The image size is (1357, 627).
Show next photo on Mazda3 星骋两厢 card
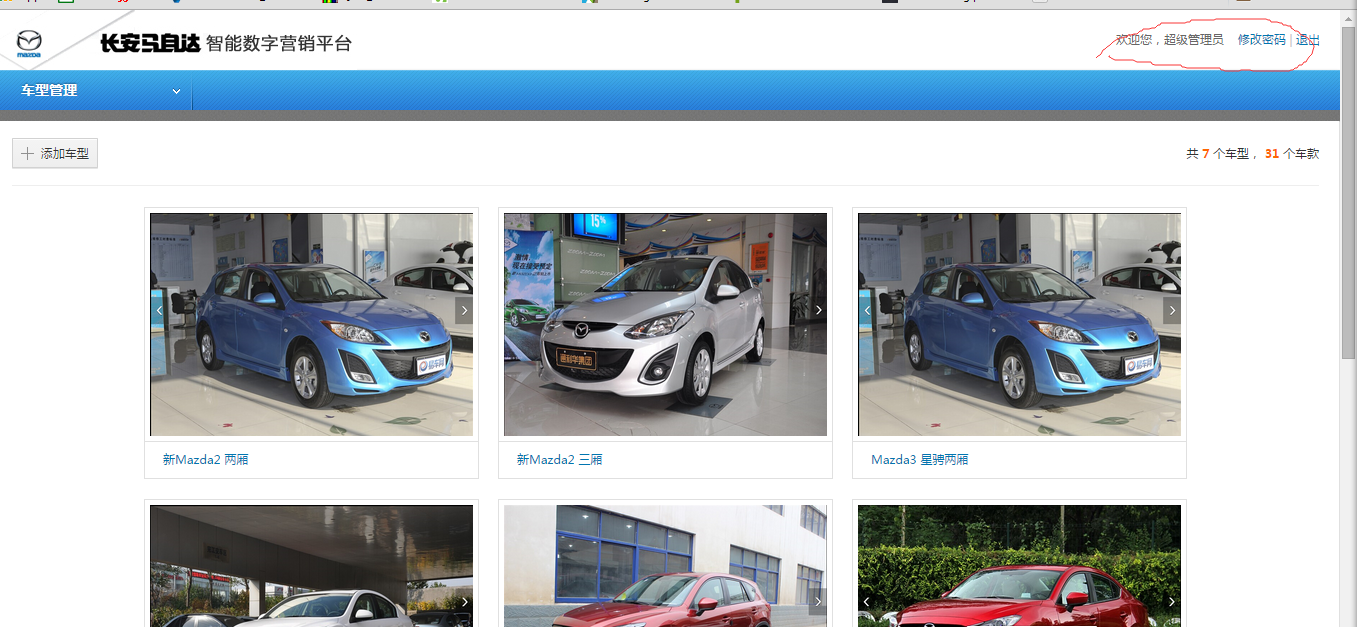(x=1172, y=310)
